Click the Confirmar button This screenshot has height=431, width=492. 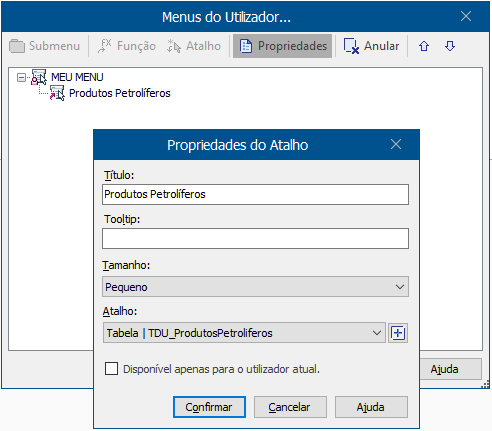pyautogui.click(x=209, y=407)
